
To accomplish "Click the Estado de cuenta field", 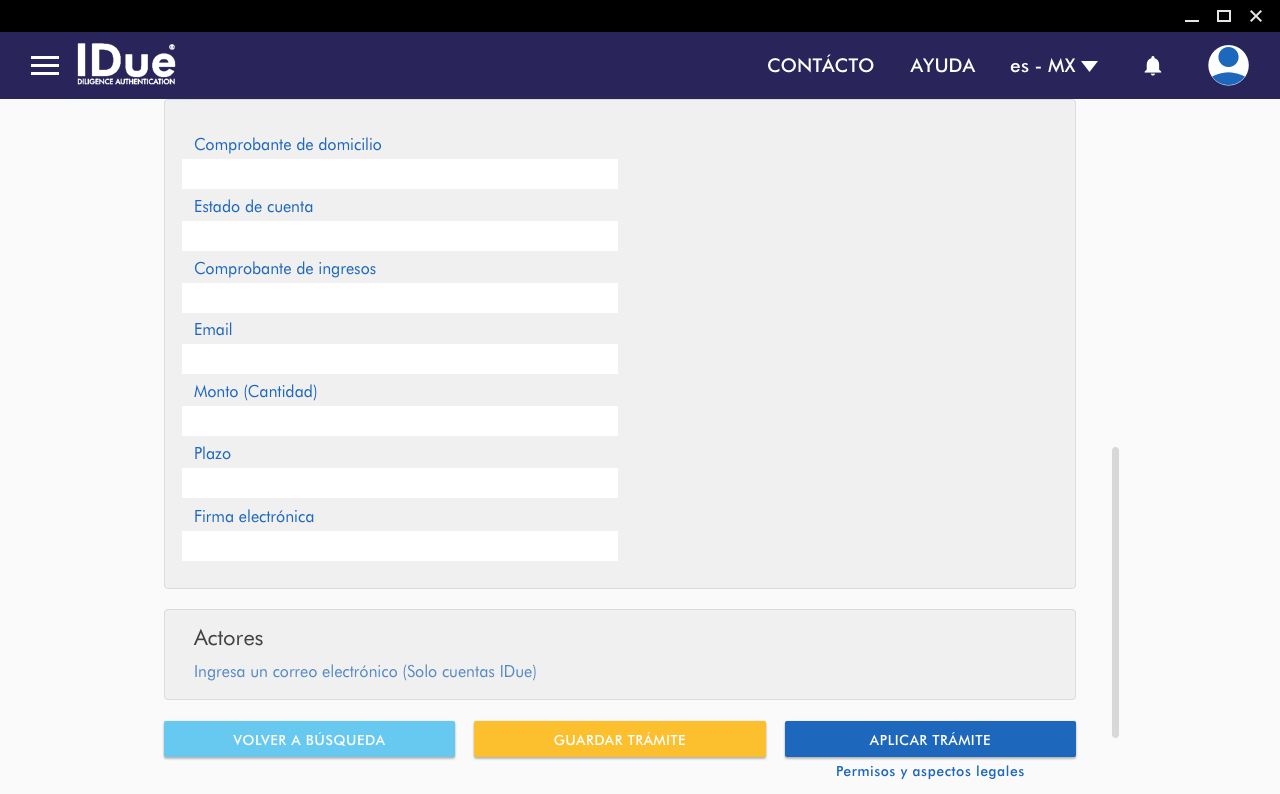I will [x=400, y=236].
